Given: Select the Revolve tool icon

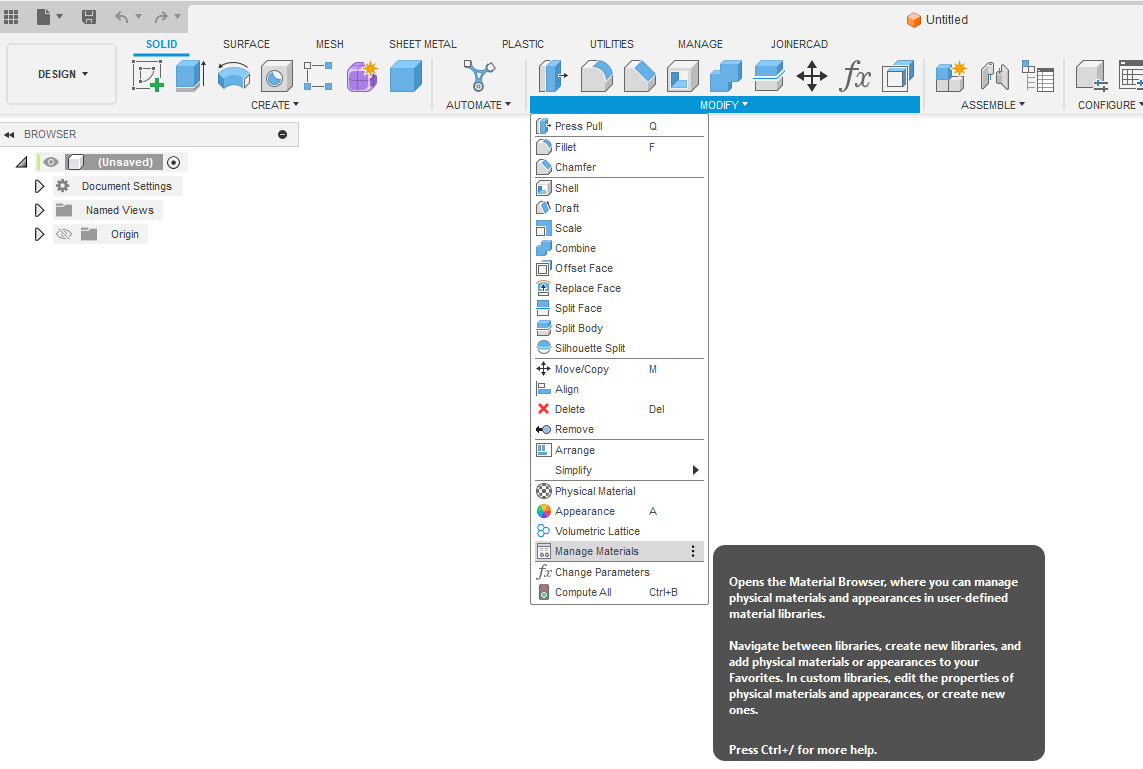Looking at the screenshot, I should click(233, 76).
